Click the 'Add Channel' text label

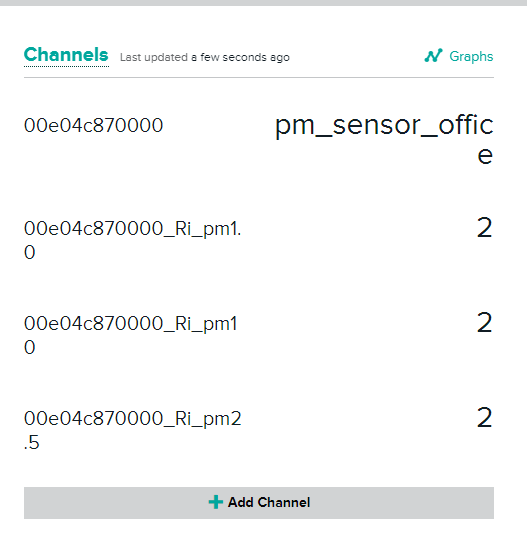click(x=269, y=502)
